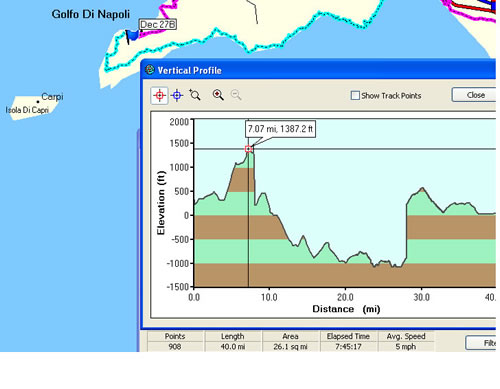The image size is (500, 389).
Task: Click the Area column header
Action: coord(290,336)
